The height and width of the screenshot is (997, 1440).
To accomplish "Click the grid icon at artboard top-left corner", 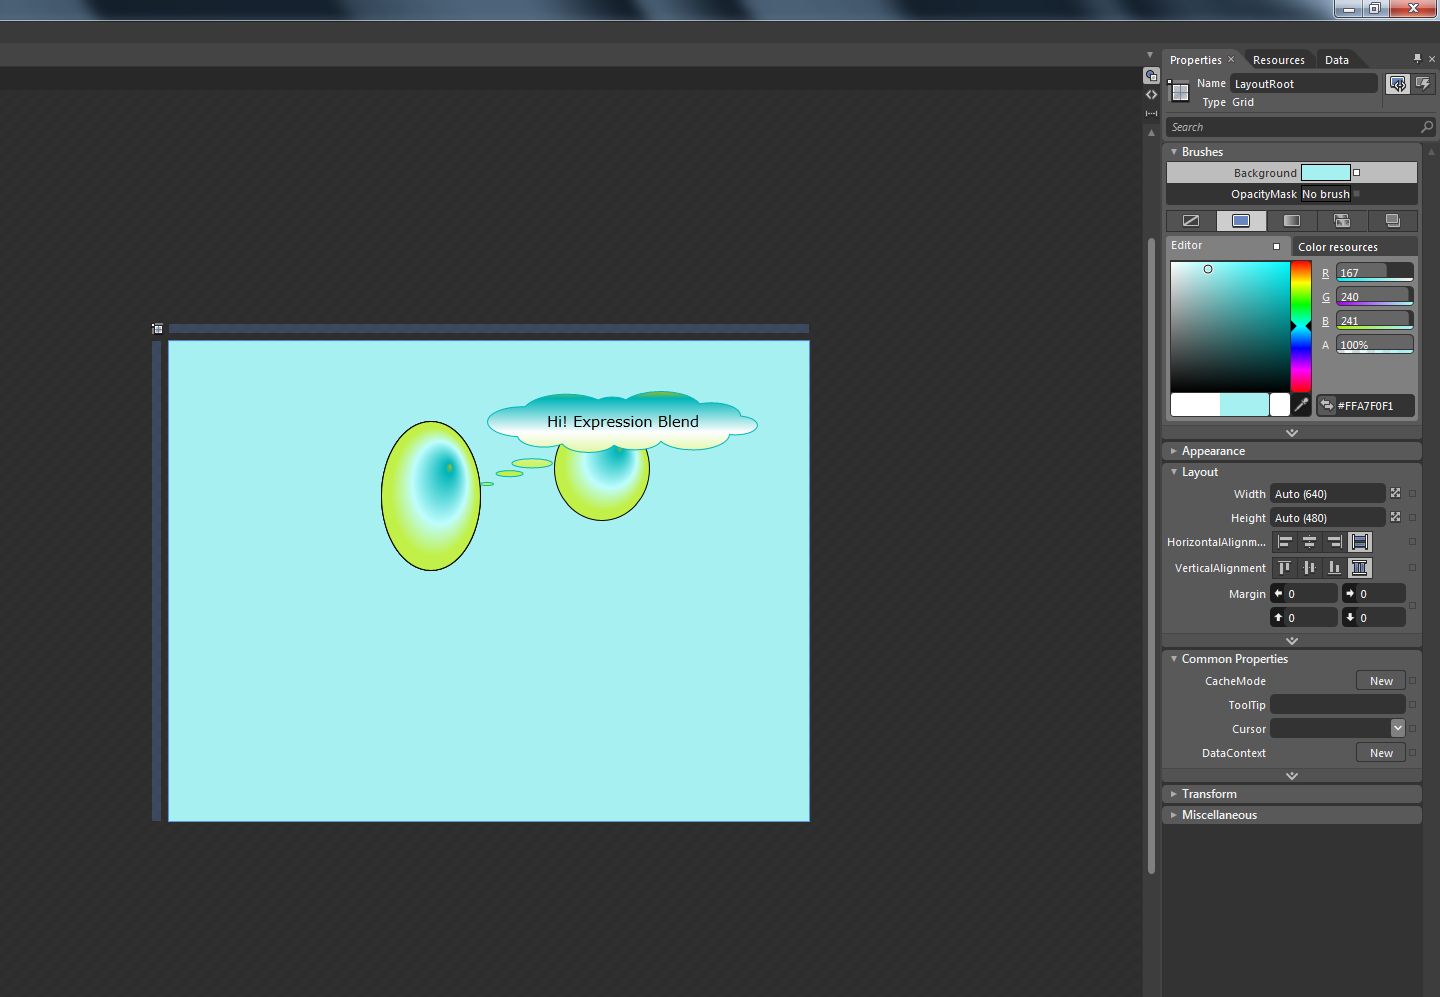I will click(157, 328).
